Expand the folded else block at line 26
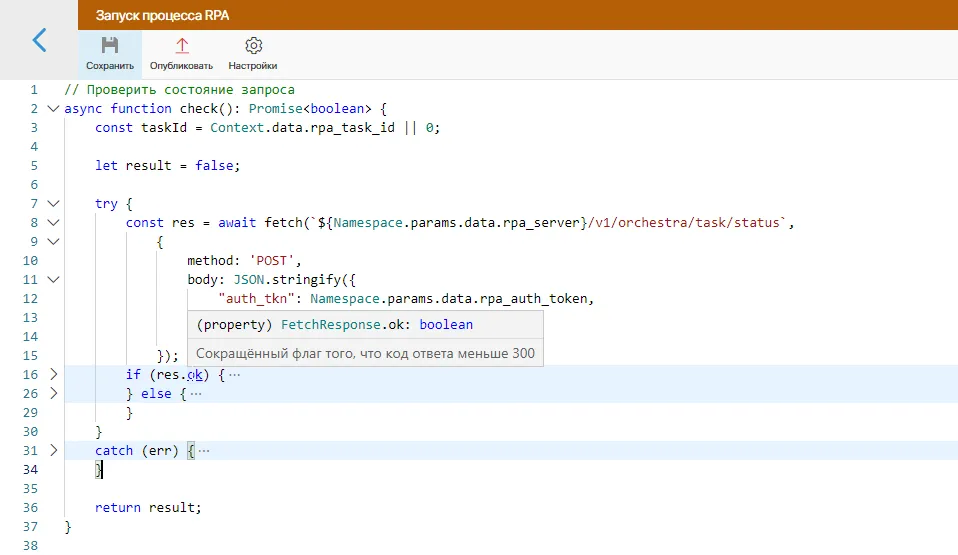Screen dimensions: 958x555 53,393
